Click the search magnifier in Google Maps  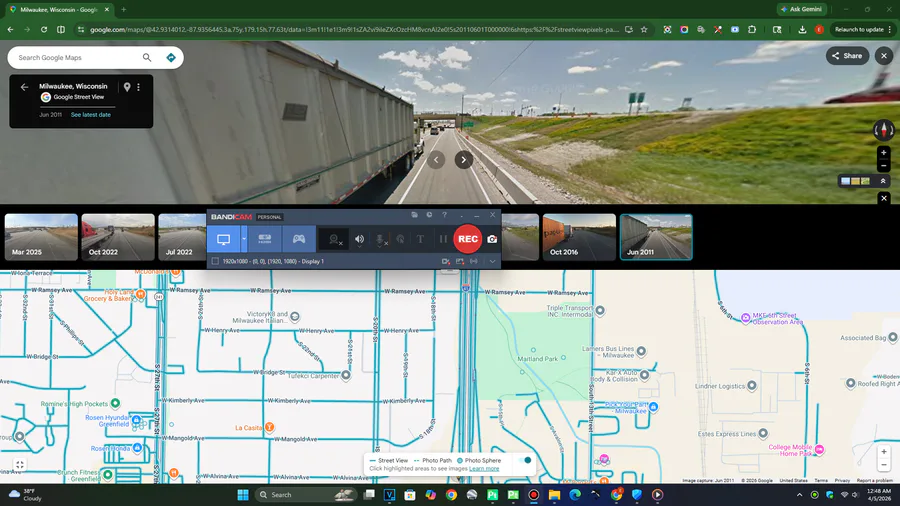click(147, 57)
